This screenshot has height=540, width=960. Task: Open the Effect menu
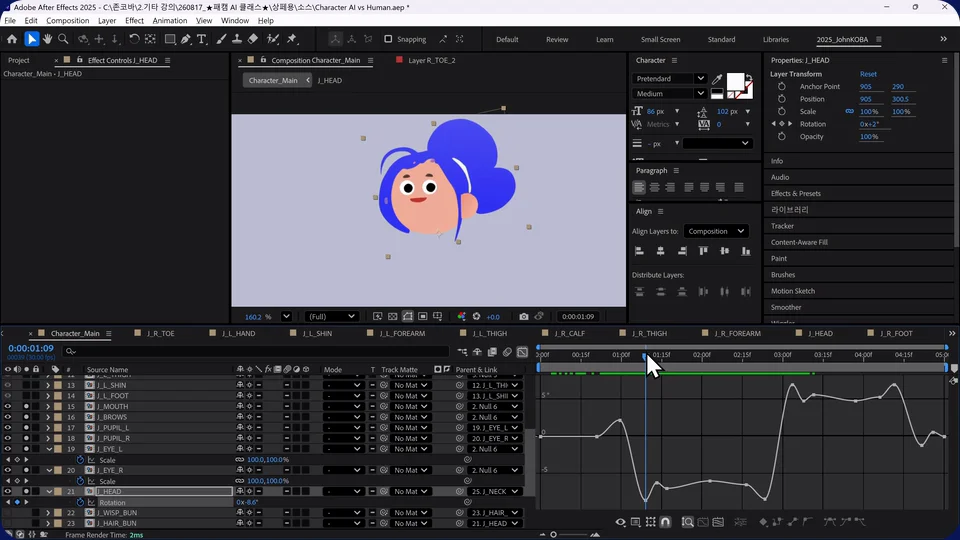(134, 20)
